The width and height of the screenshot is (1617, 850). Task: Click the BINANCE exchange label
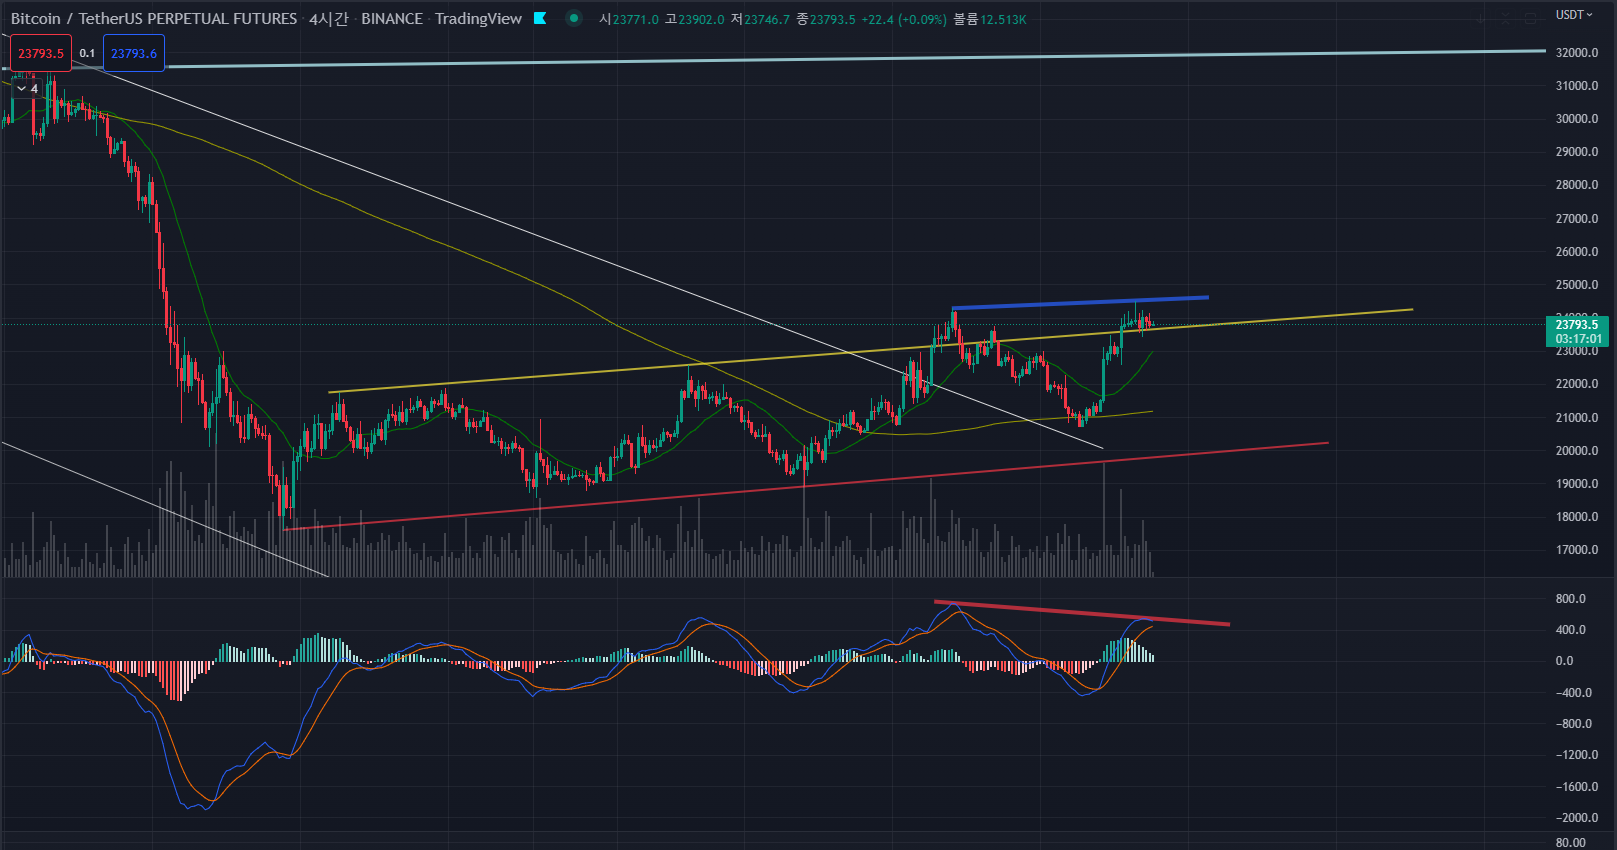pyautogui.click(x=392, y=19)
